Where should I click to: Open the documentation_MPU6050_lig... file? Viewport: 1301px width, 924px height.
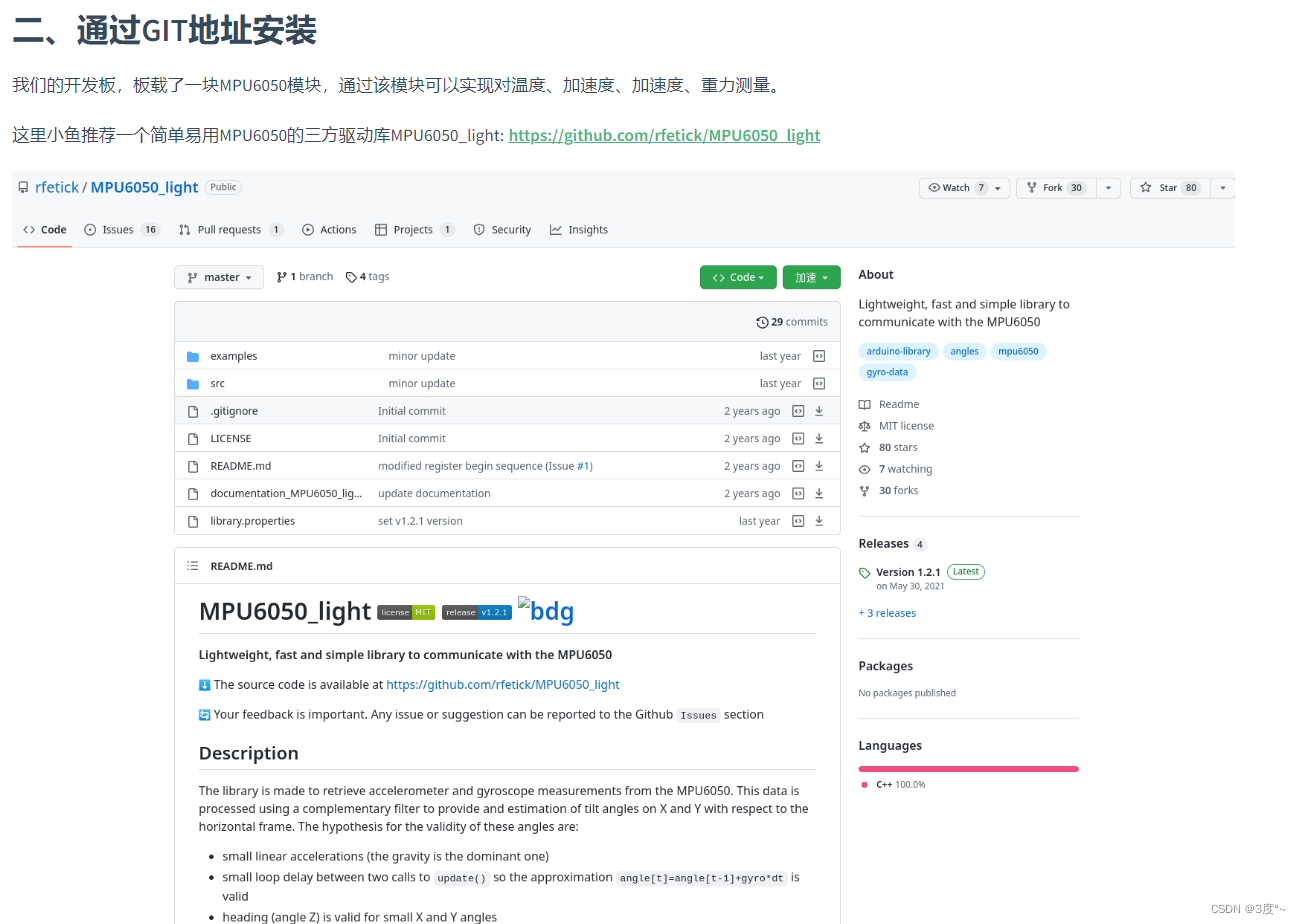tap(286, 493)
